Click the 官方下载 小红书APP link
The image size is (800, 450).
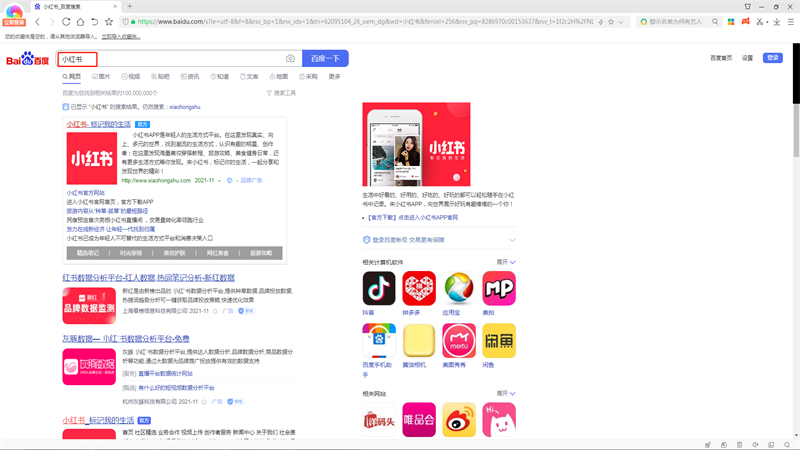[413, 217]
